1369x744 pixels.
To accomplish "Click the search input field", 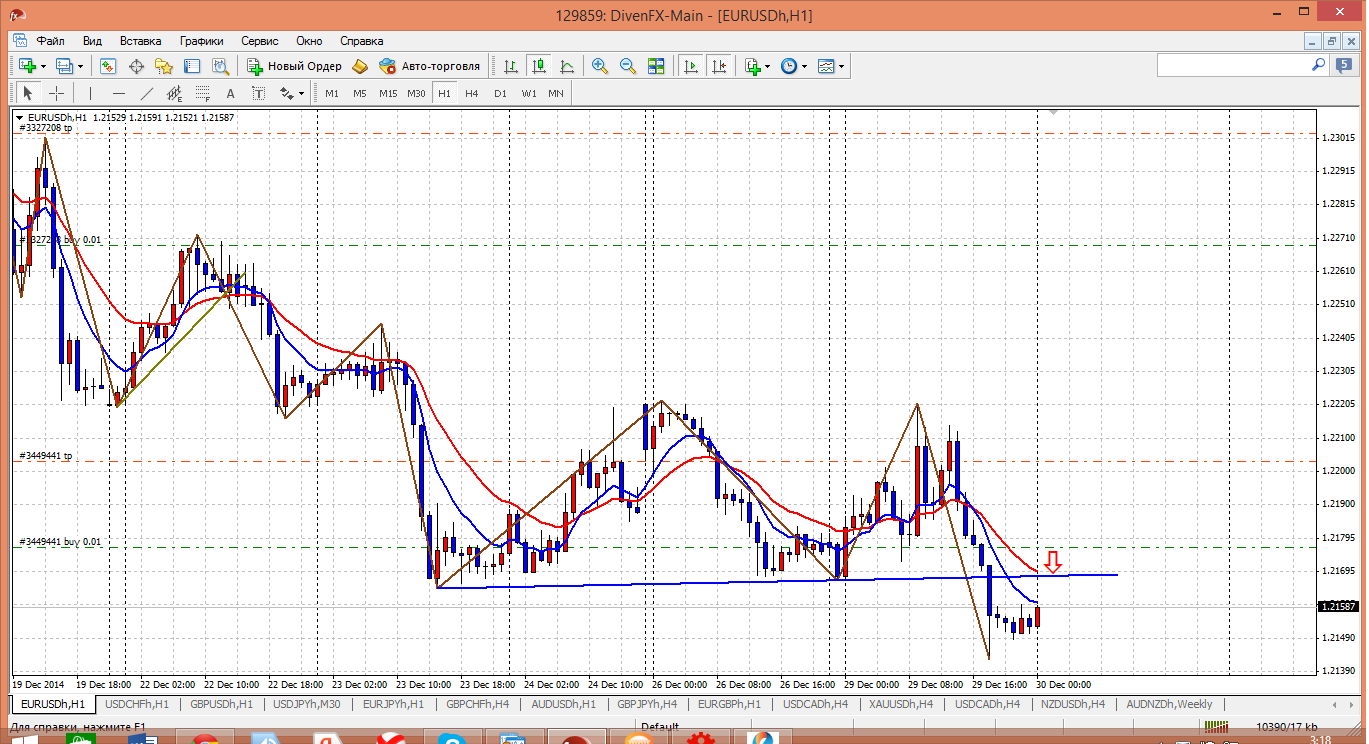I will click(1232, 65).
